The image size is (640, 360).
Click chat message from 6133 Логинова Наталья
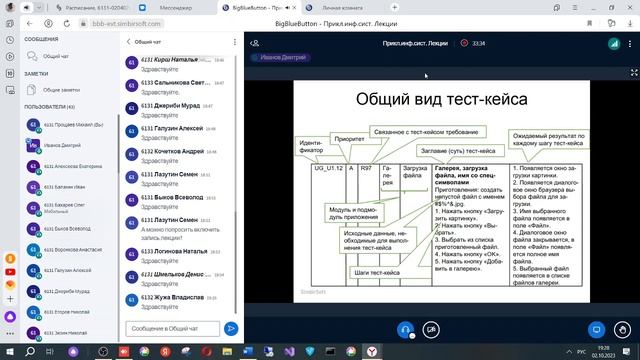180,256
